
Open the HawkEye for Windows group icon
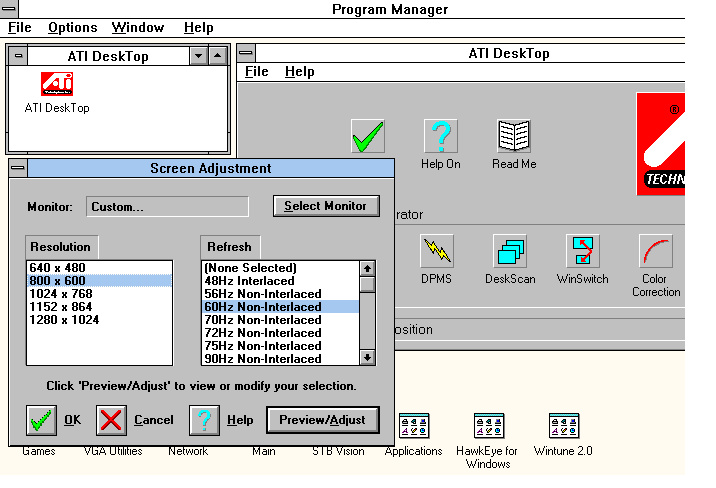click(489, 425)
